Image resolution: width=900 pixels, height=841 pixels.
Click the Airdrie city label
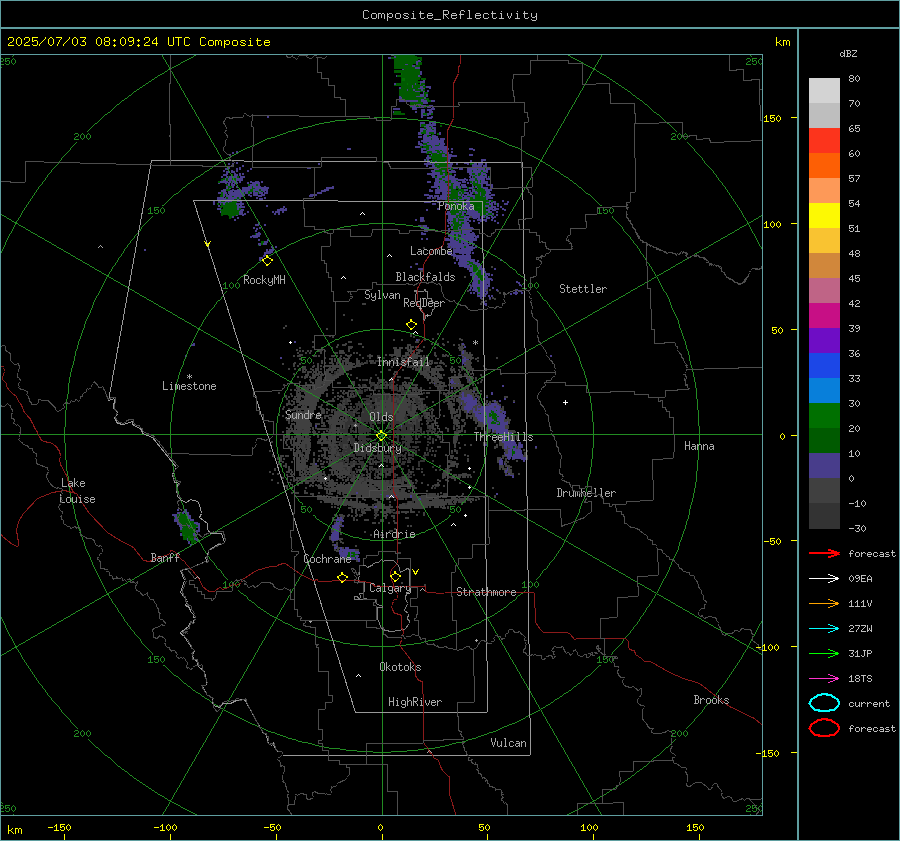[394, 534]
